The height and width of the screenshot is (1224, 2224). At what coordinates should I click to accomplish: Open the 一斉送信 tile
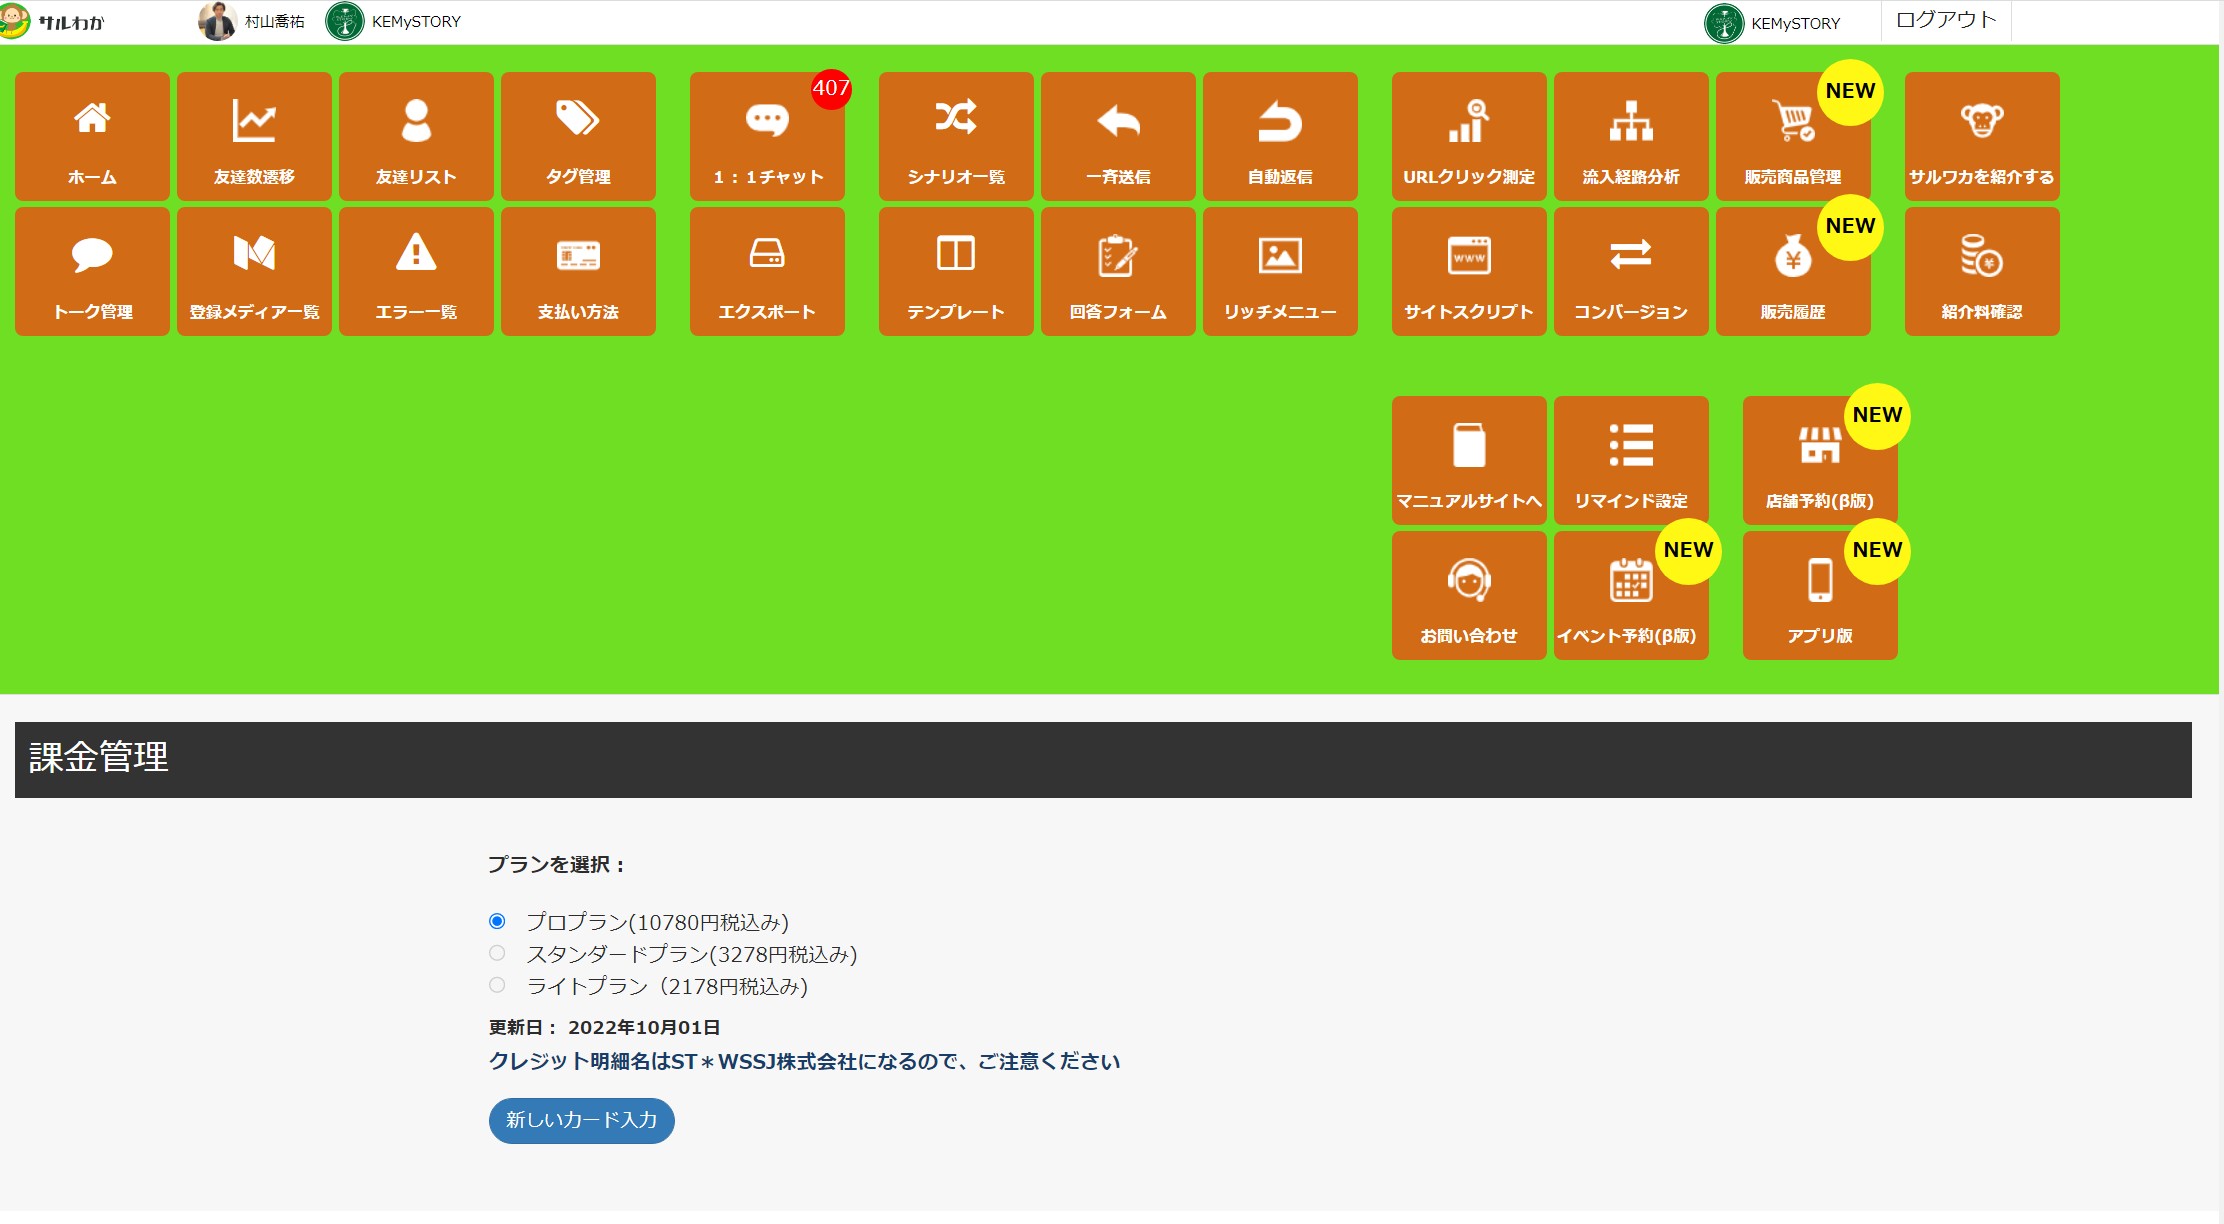1118,136
